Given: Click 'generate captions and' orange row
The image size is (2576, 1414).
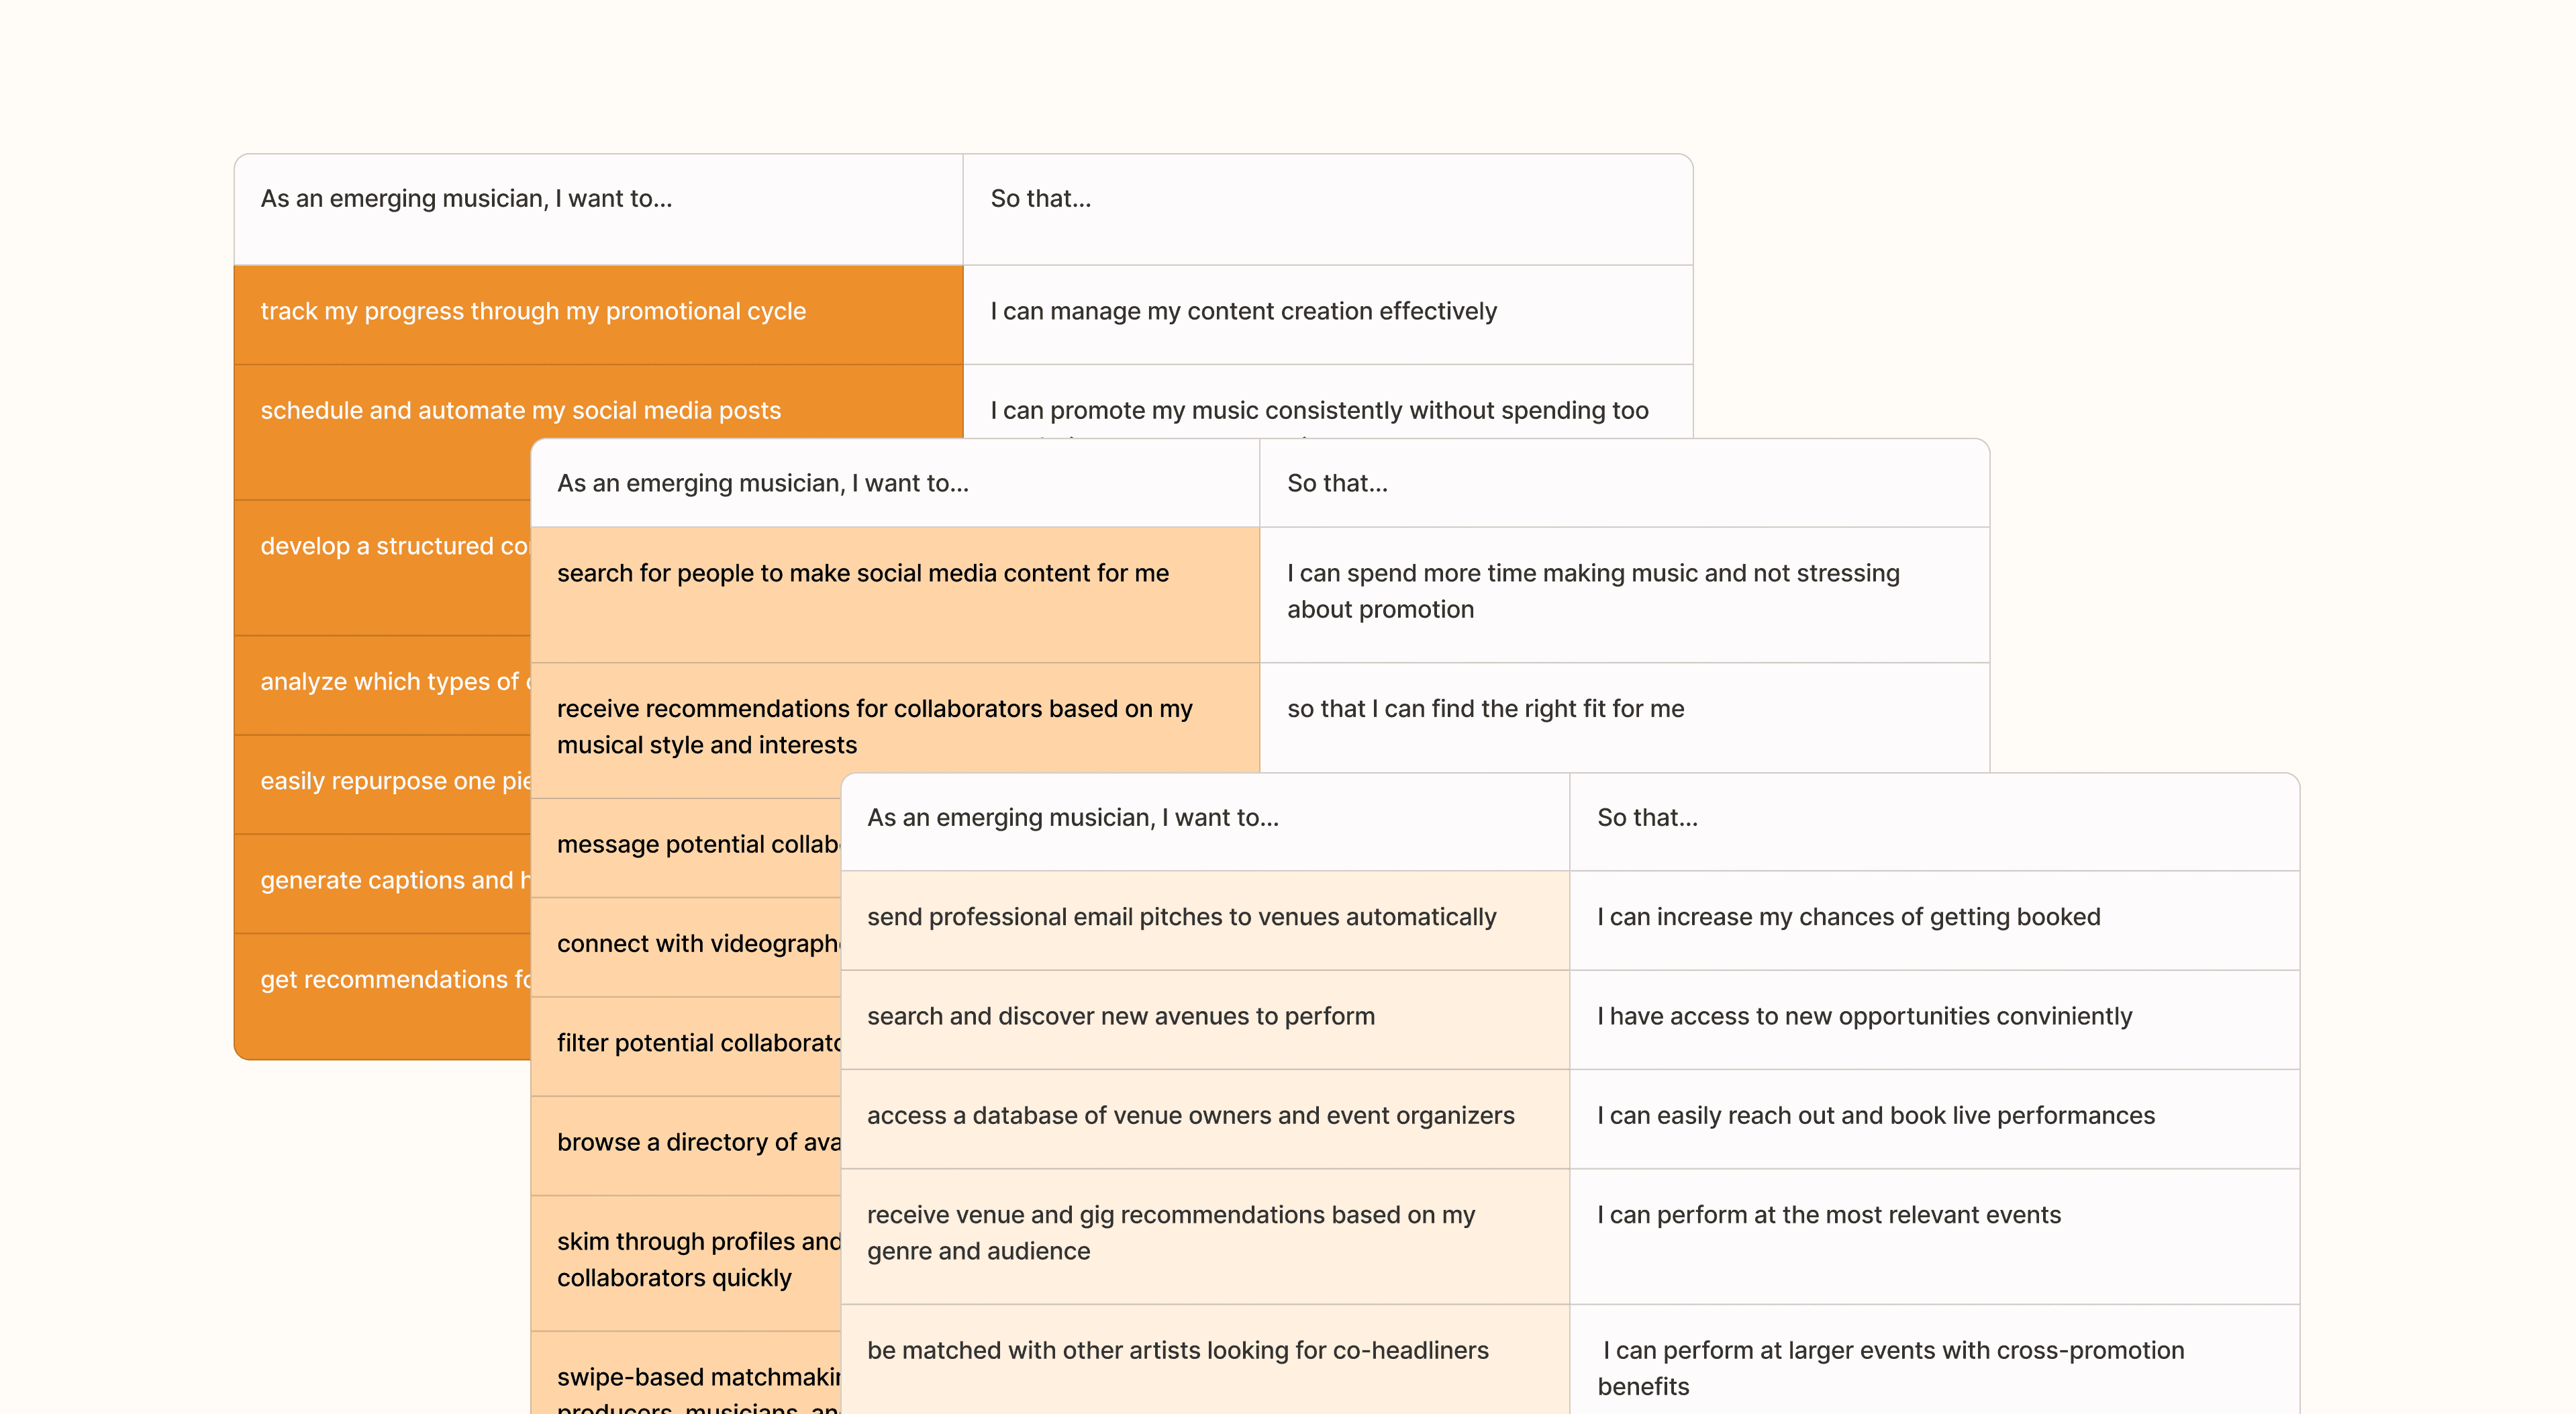Looking at the screenshot, I should [382, 883].
